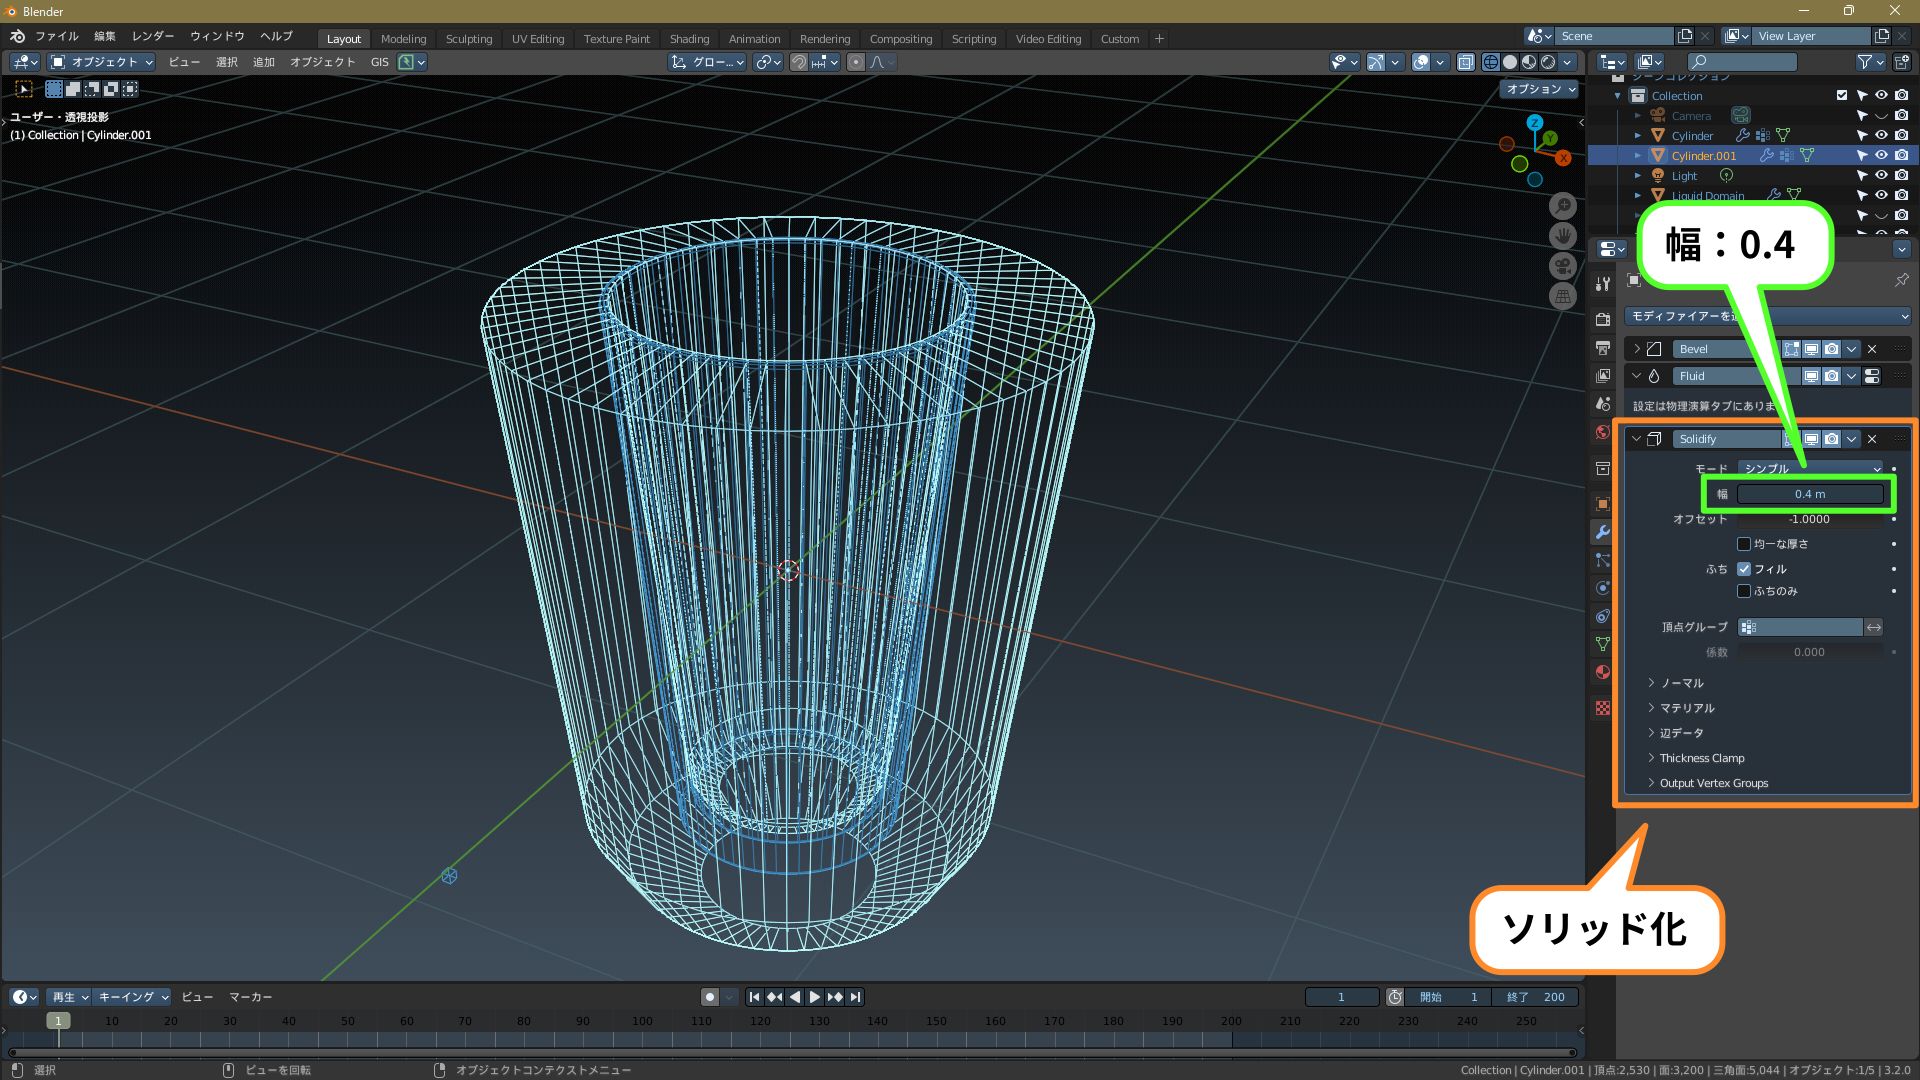
Task: Open the Modifier wrench properties tab
Action: pyautogui.click(x=1603, y=532)
